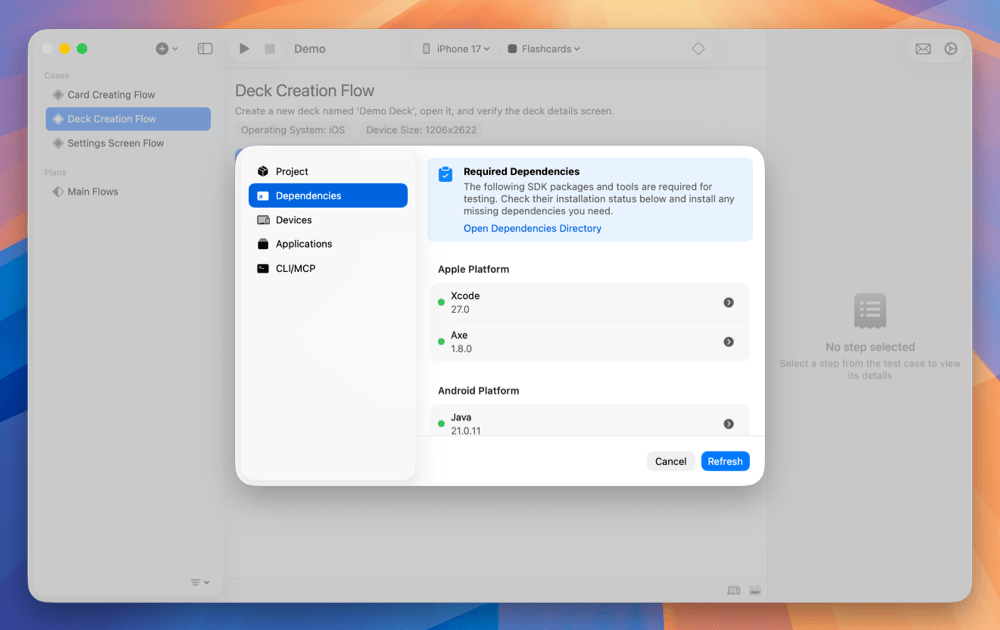The height and width of the screenshot is (630, 1000).
Task: Expand Xcode dependency details arrow
Action: pyautogui.click(x=728, y=302)
